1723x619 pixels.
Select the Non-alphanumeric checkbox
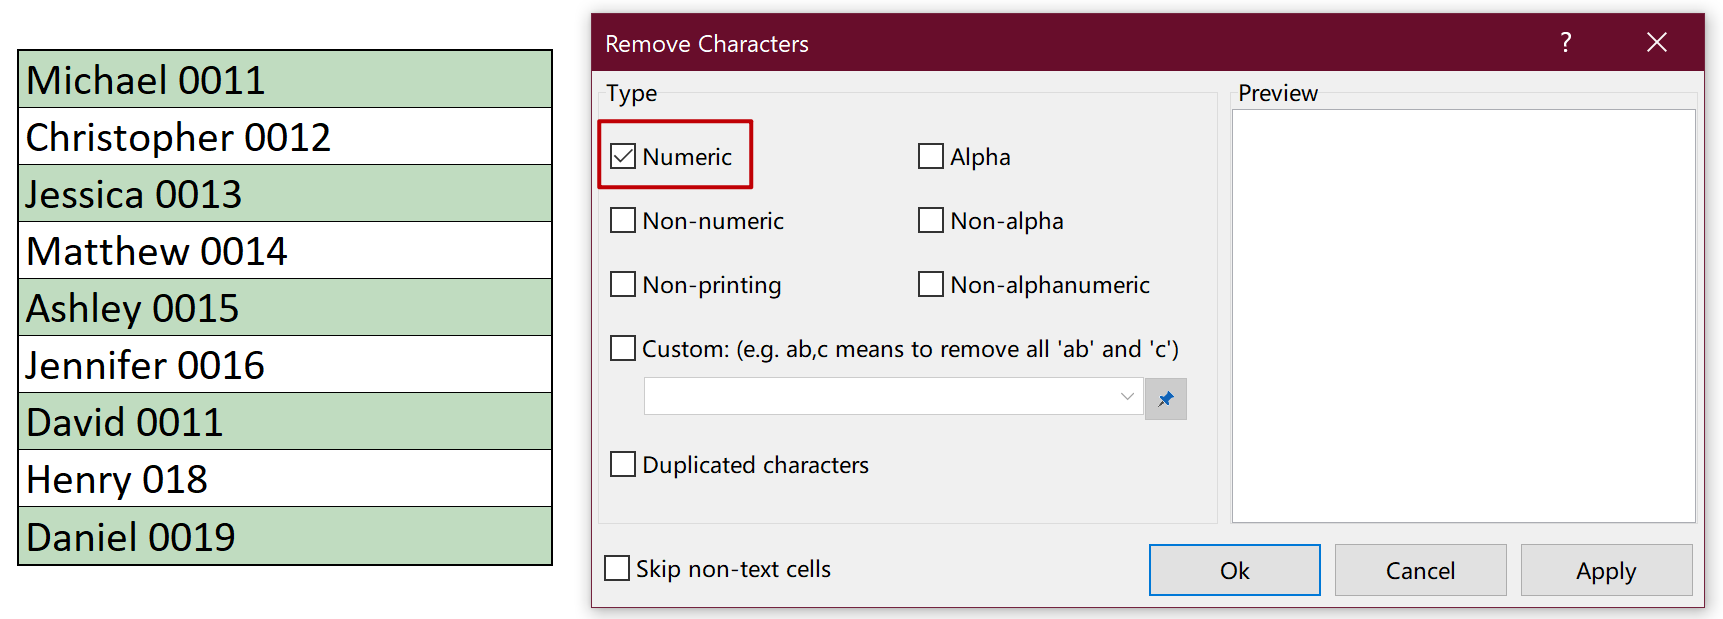931,284
